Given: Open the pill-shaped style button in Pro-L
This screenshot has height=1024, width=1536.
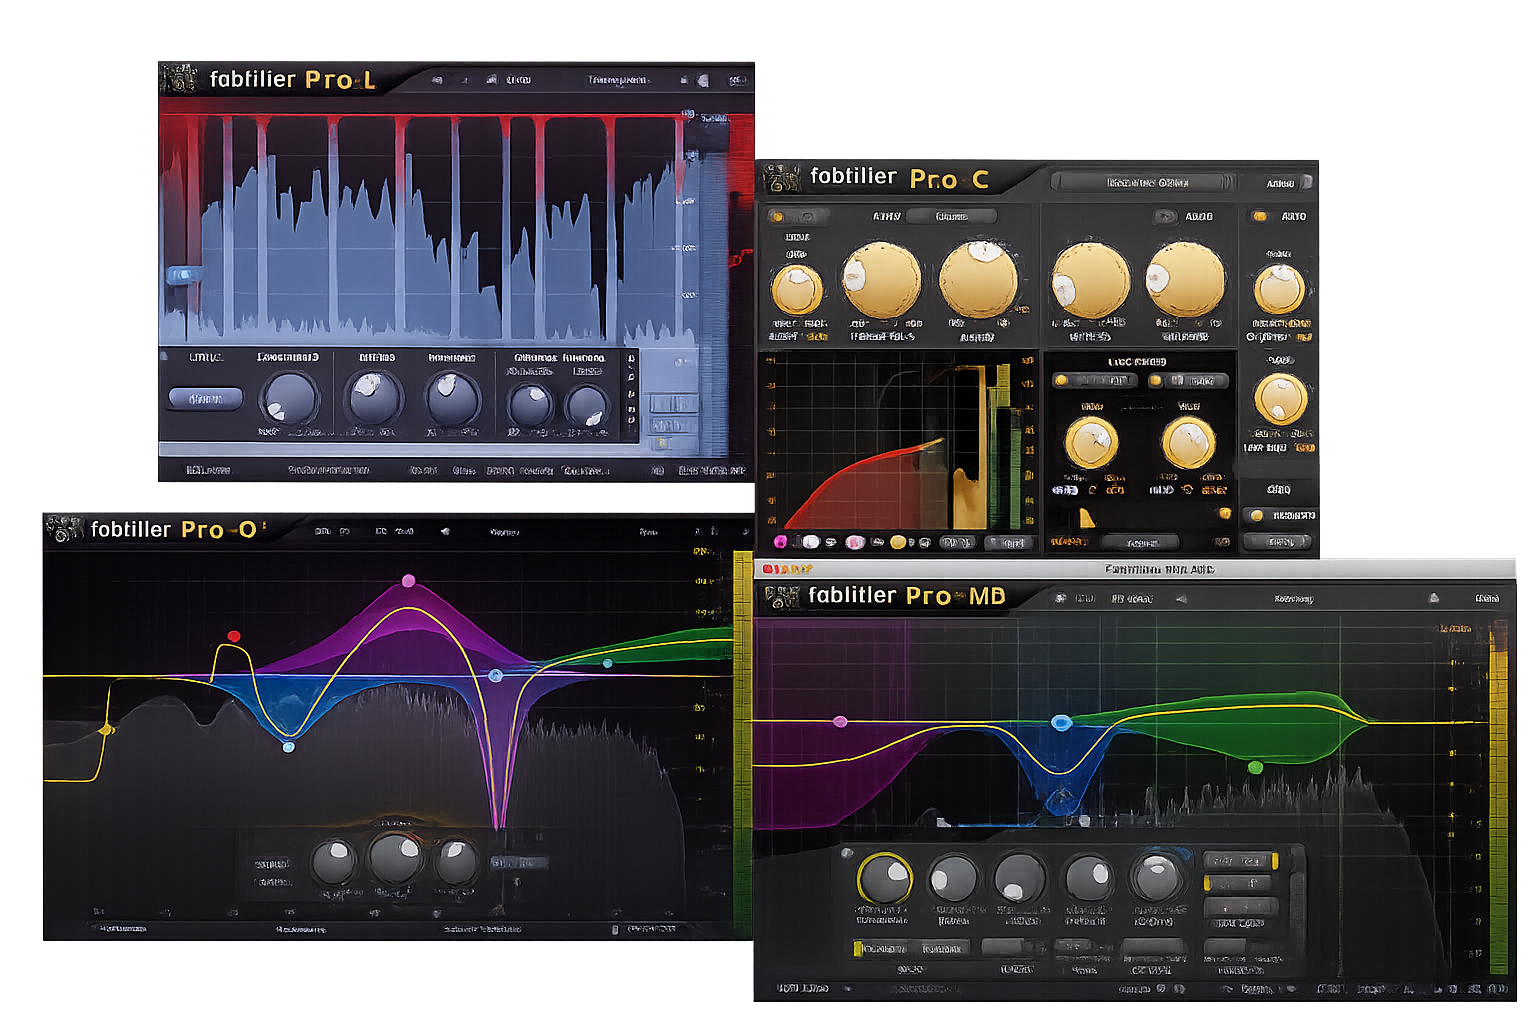Looking at the screenshot, I should click(206, 398).
